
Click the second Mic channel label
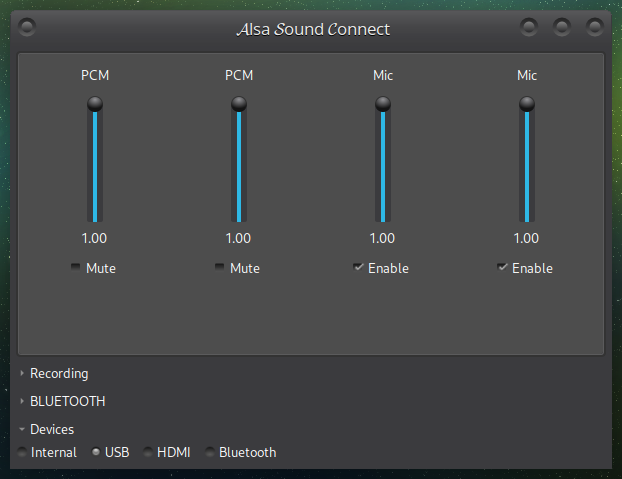pos(527,75)
